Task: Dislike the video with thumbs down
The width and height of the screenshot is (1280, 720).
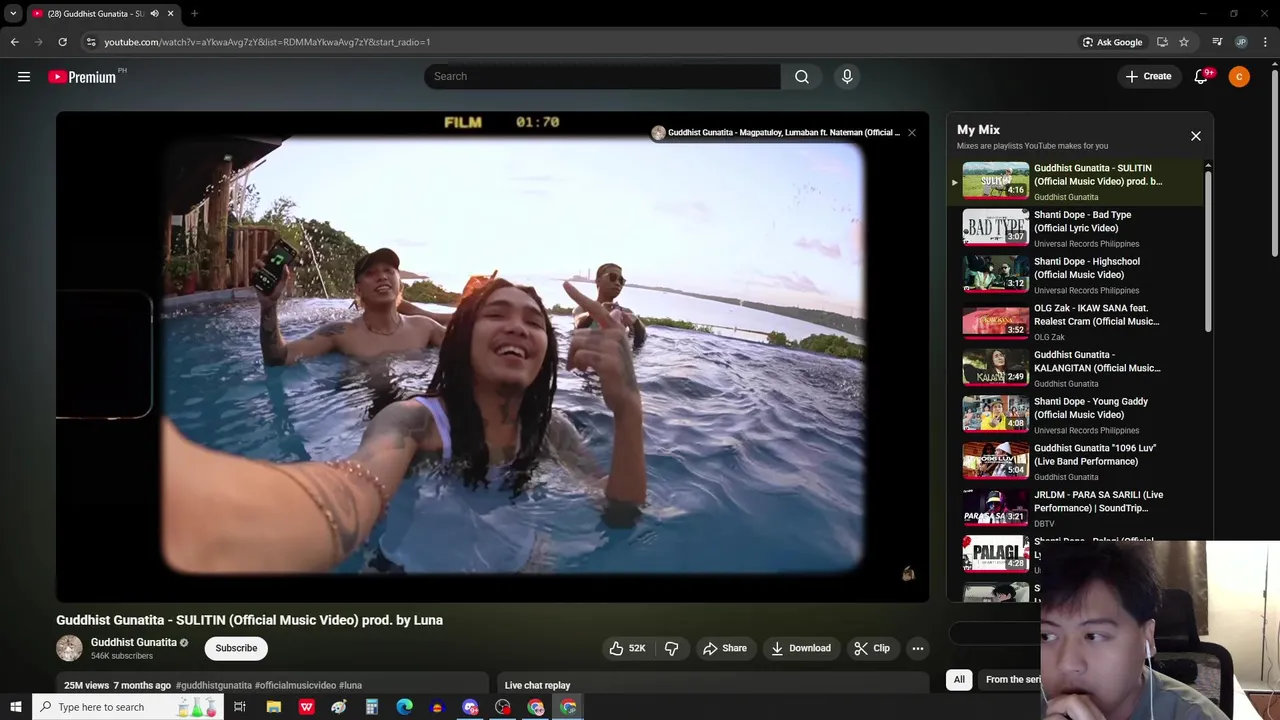Action: pos(672,648)
